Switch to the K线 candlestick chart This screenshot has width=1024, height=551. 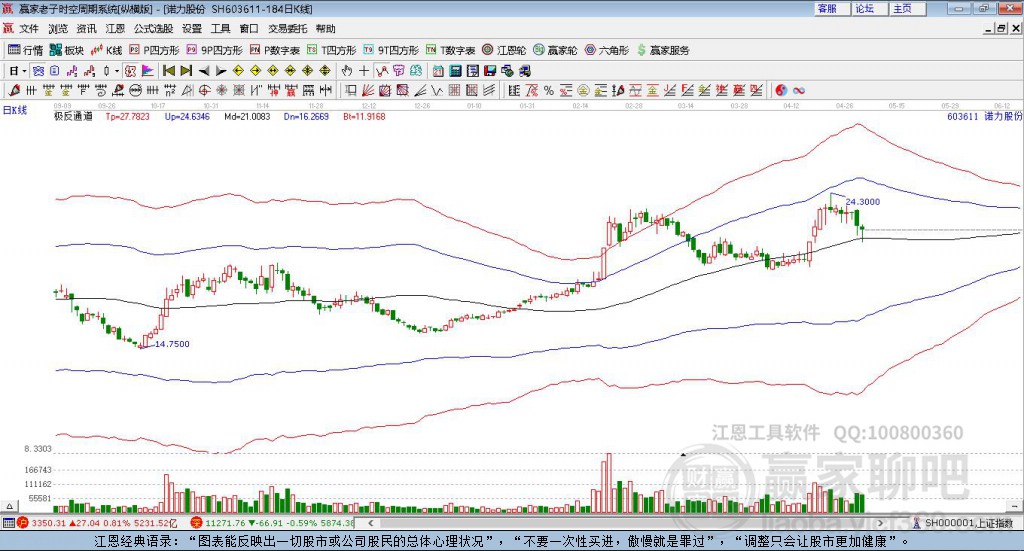point(106,50)
